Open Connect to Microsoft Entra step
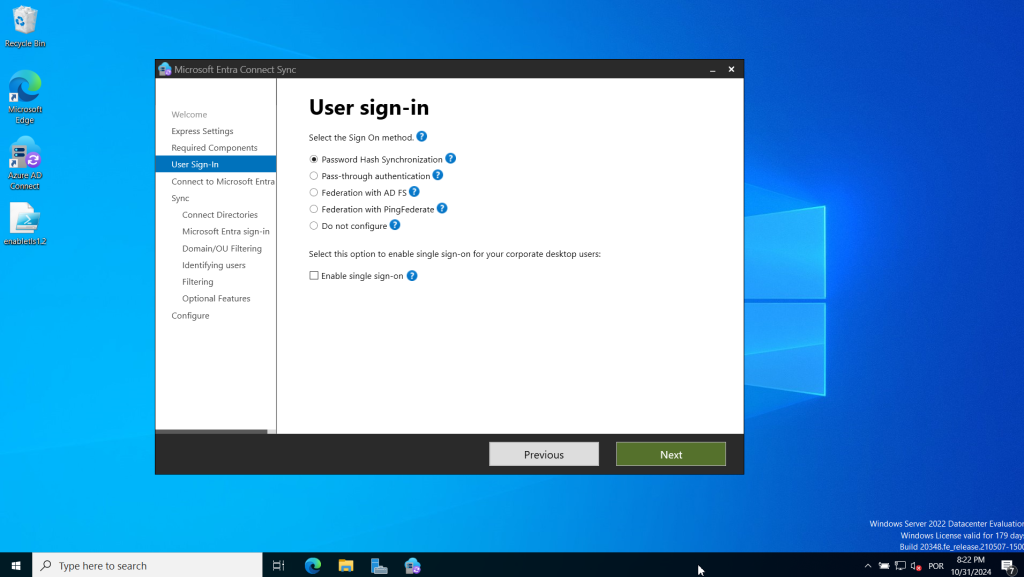 pyautogui.click(x=223, y=181)
